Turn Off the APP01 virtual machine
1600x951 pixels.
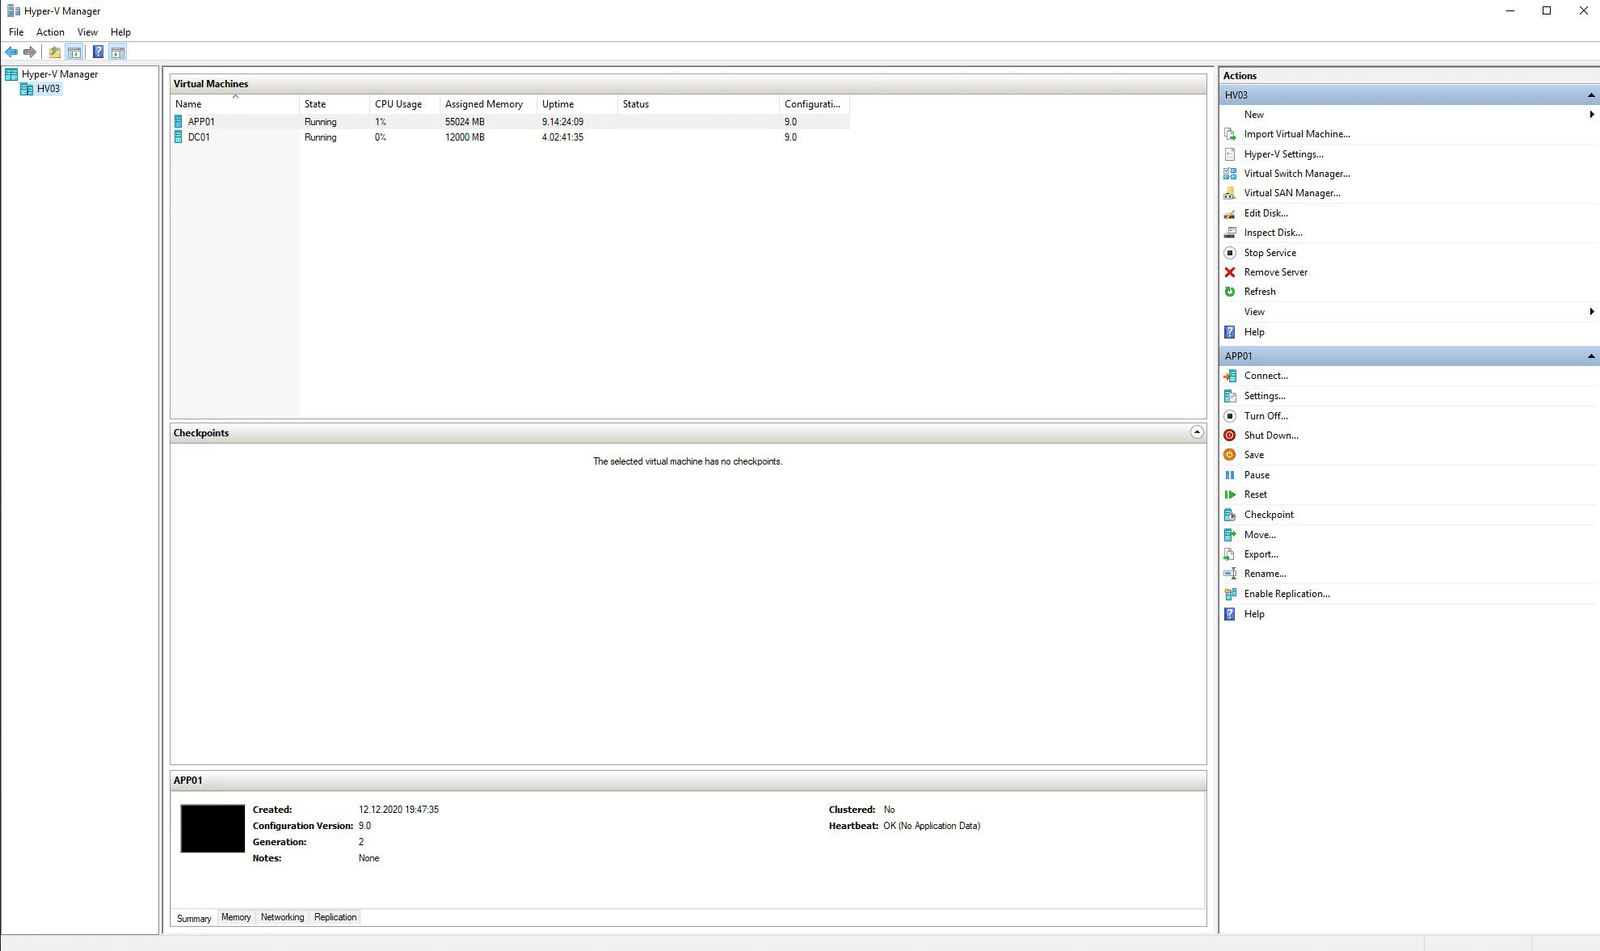click(x=1266, y=416)
